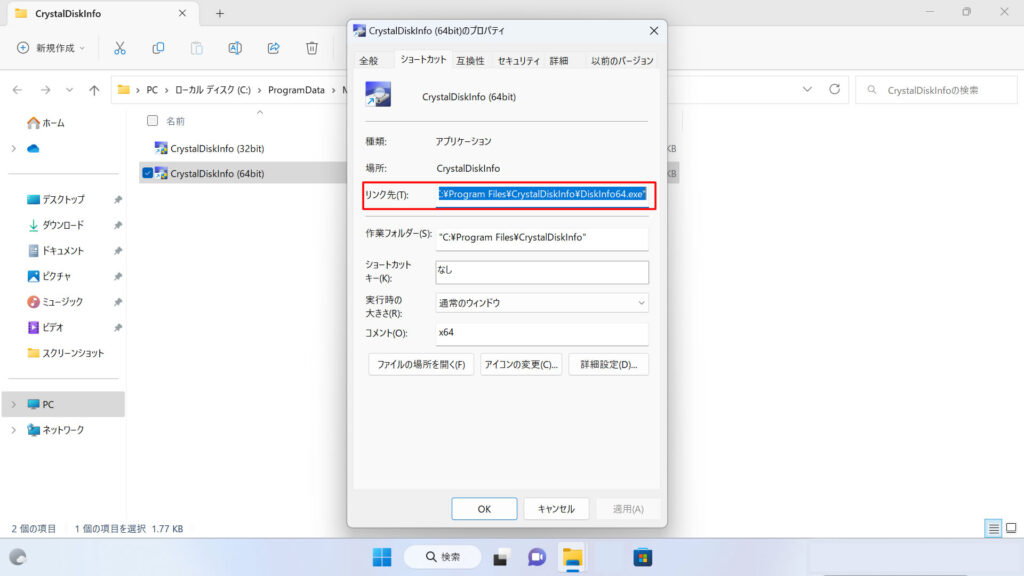Open the Chat app on the taskbar
The image size is (1024, 576).
(537, 557)
